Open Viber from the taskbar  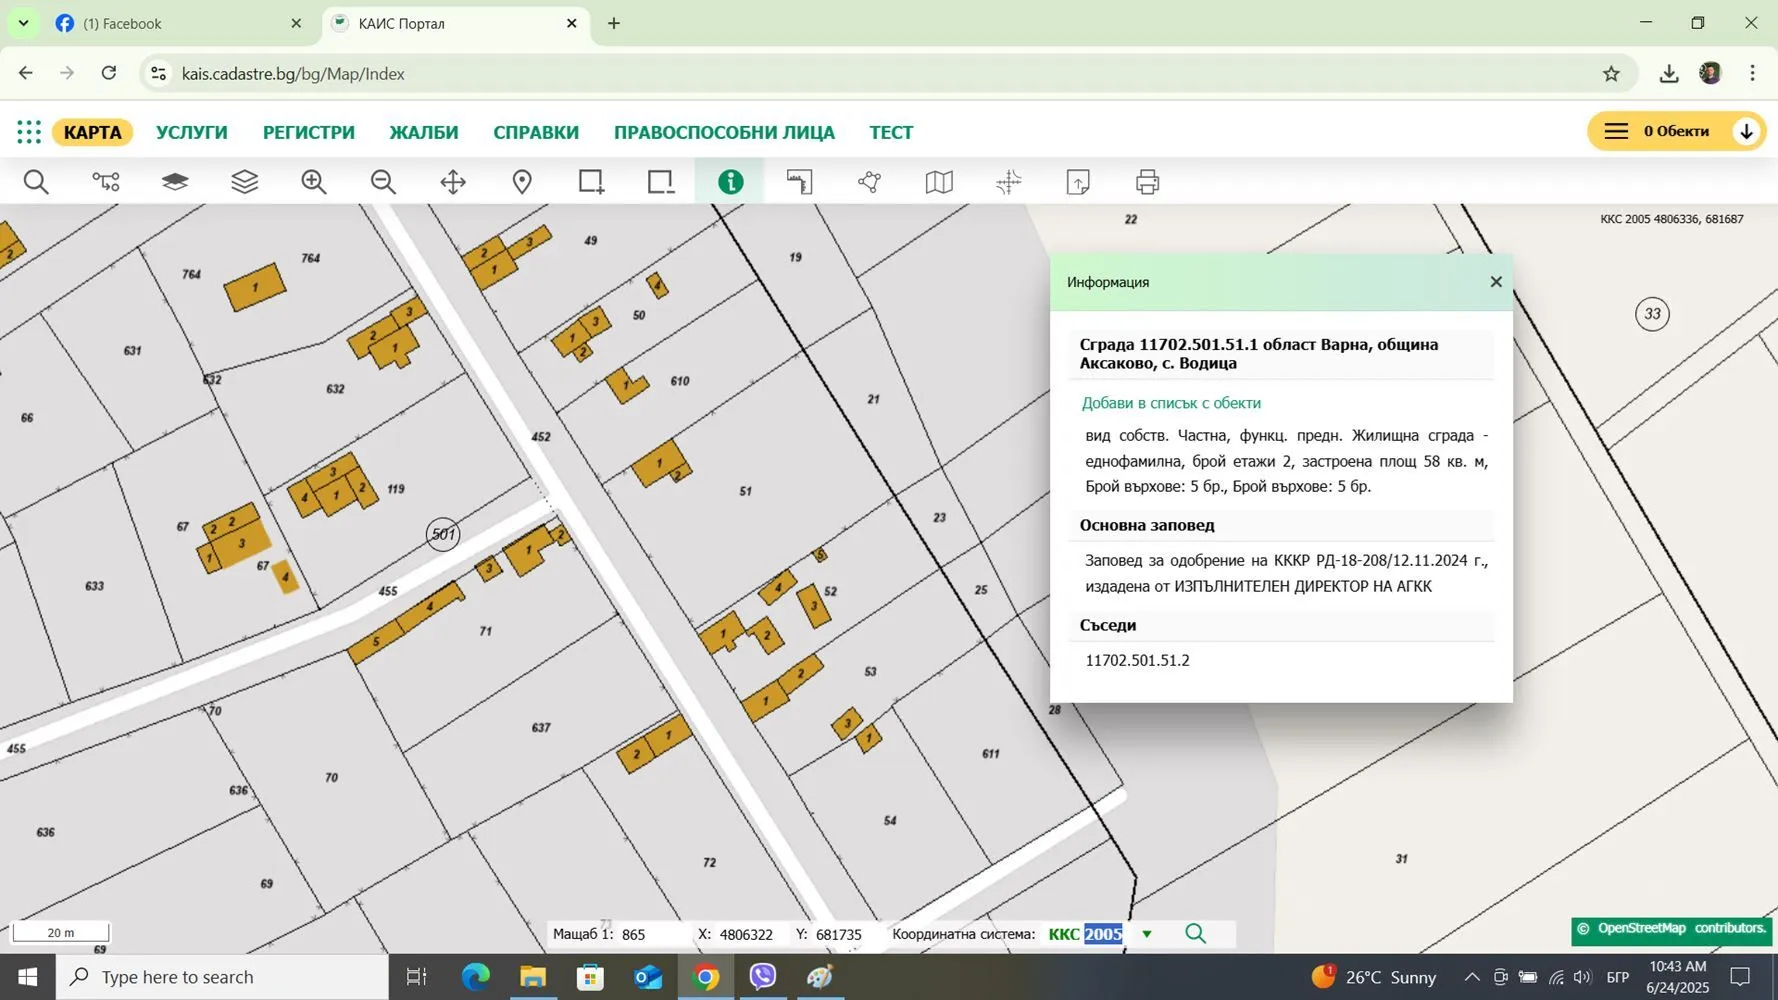click(x=763, y=977)
